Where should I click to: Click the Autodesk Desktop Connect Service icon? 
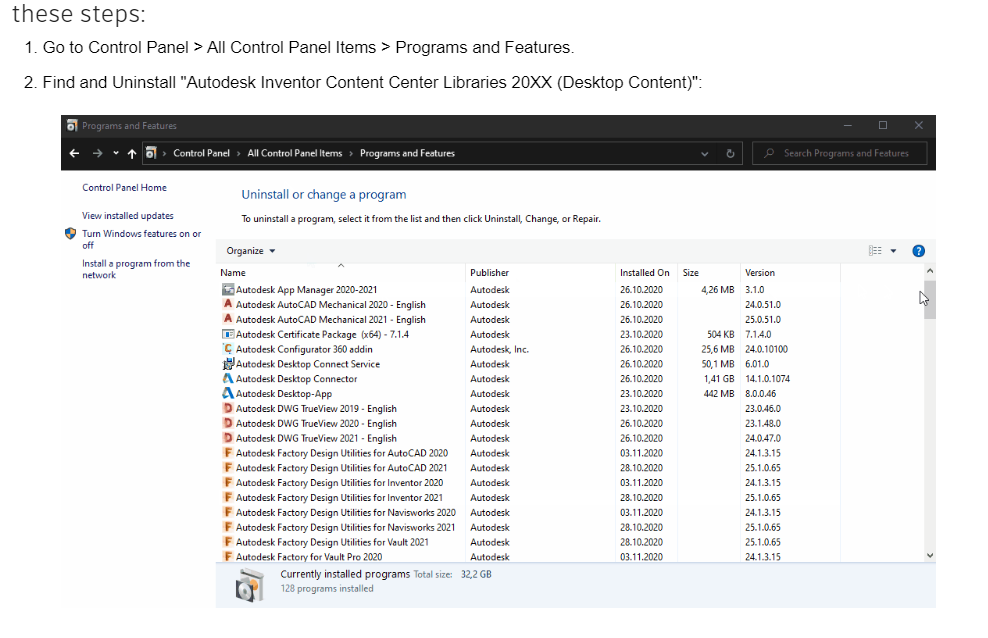tap(228, 364)
